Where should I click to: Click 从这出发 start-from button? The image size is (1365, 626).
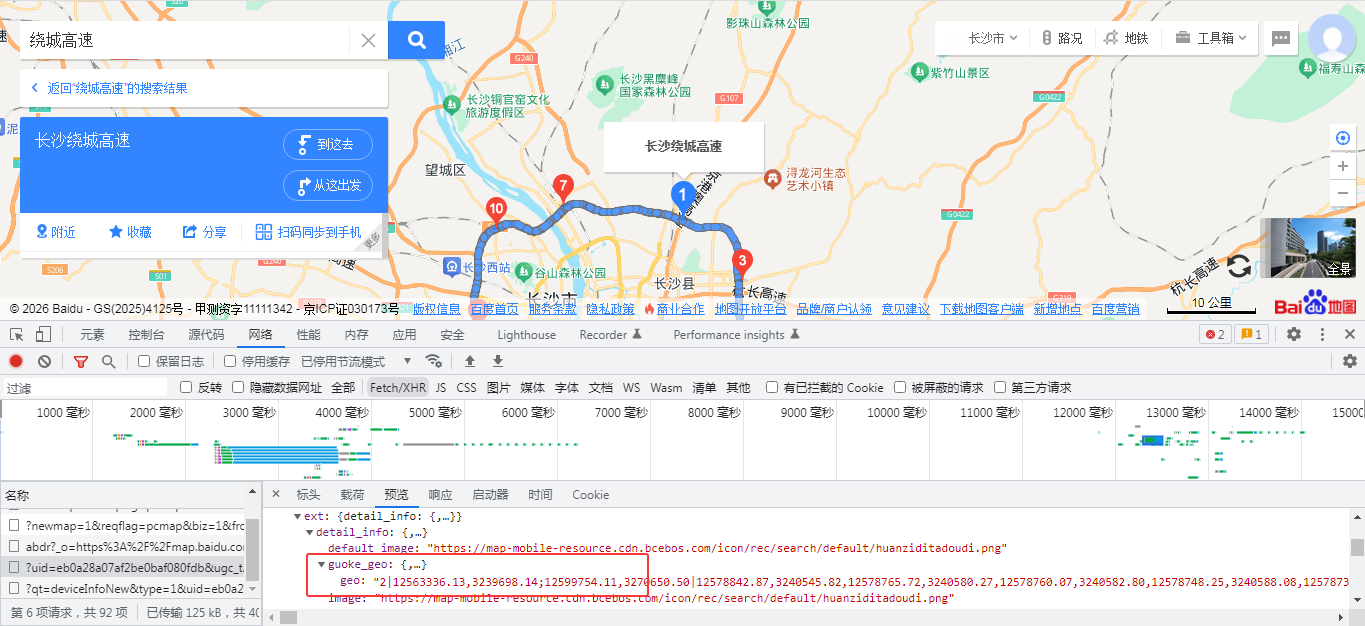click(328, 185)
